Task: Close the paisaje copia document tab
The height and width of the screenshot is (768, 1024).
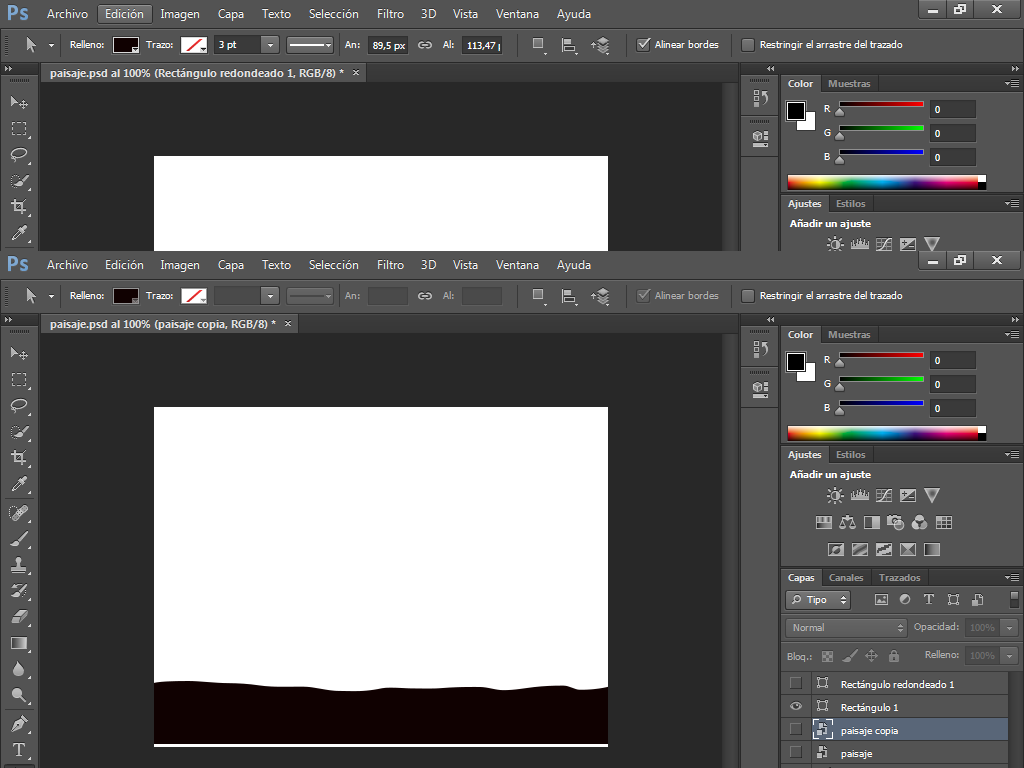Action: (287, 323)
